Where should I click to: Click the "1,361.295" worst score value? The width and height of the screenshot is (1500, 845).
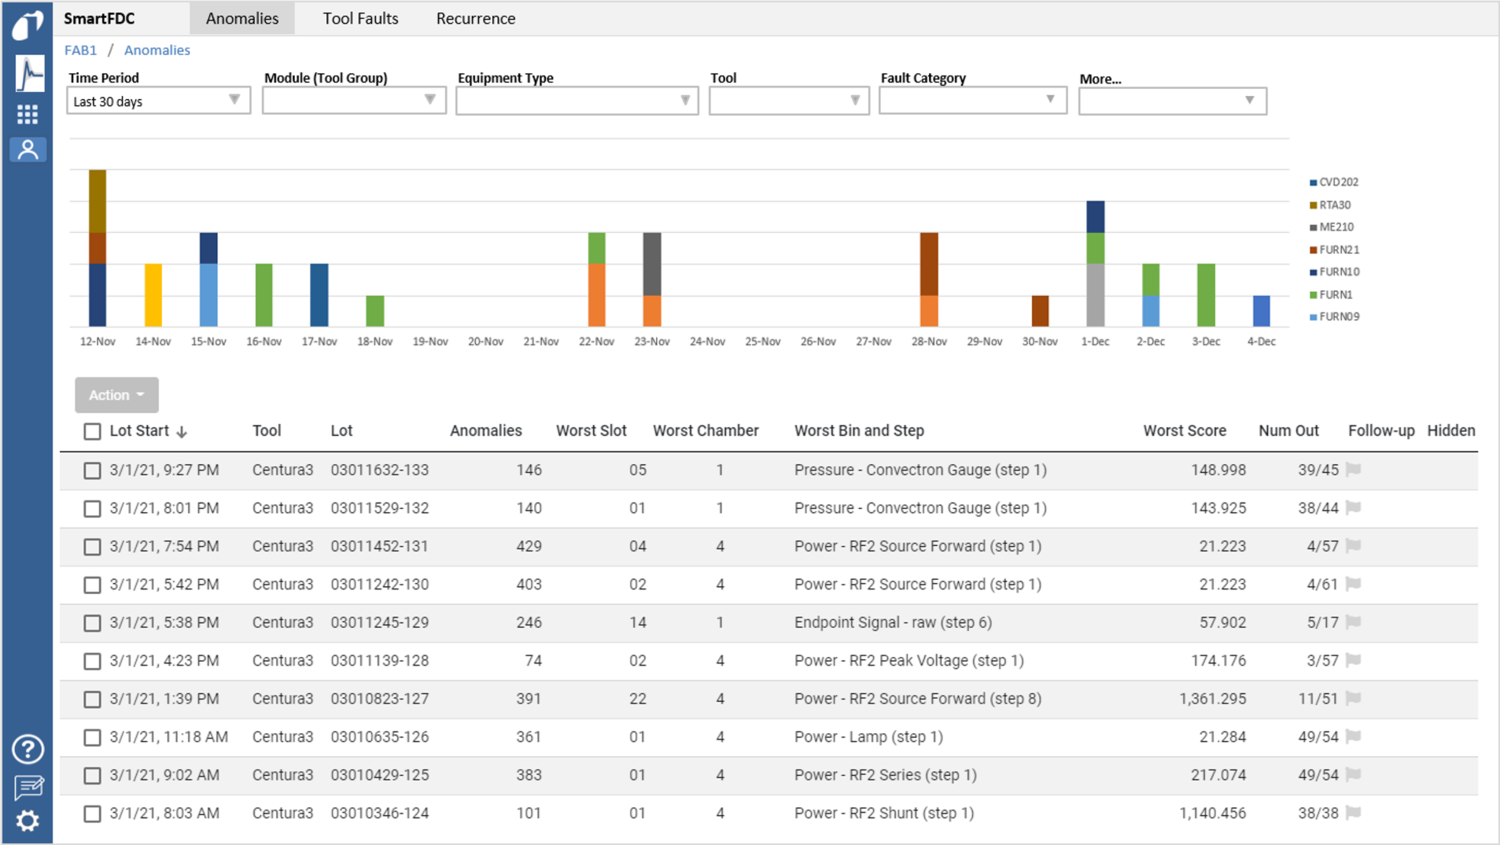[1212, 699]
